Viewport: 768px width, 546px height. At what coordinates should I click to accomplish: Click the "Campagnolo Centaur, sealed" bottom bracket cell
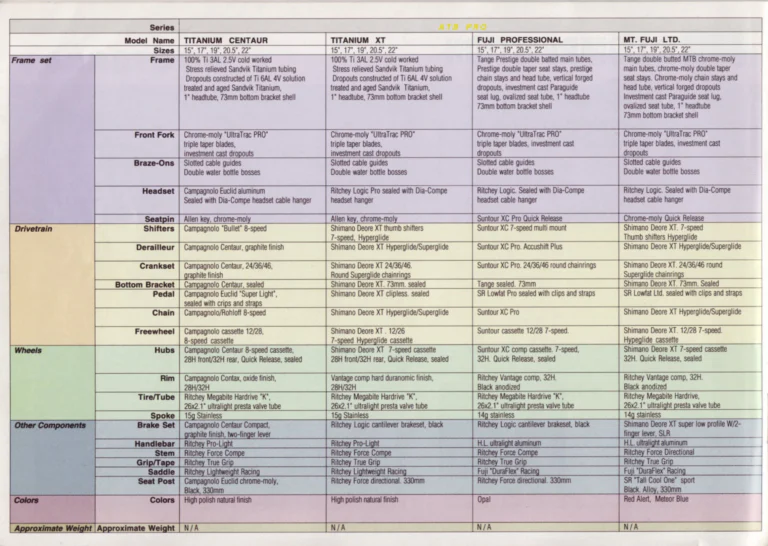click(x=224, y=285)
